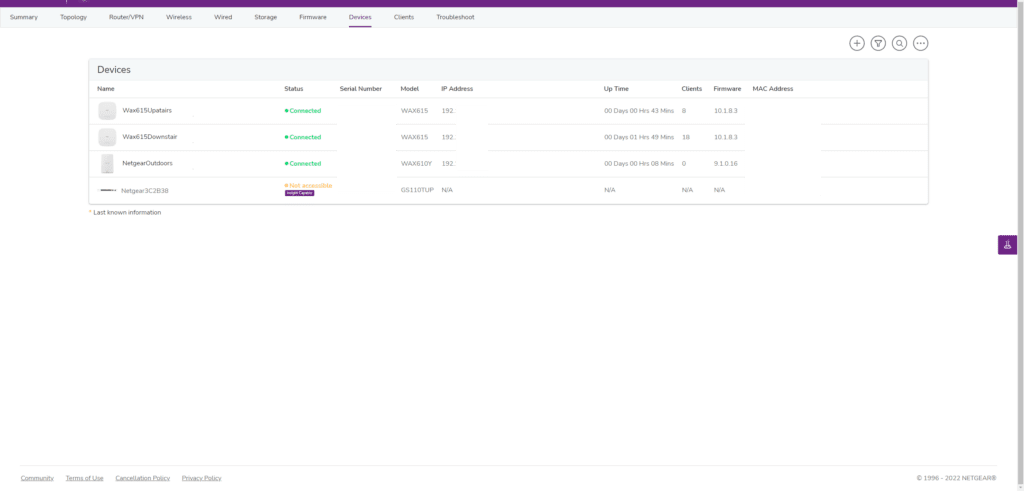Click the Insight Capable badge
The height and width of the screenshot is (491, 1024).
point(299,193)
